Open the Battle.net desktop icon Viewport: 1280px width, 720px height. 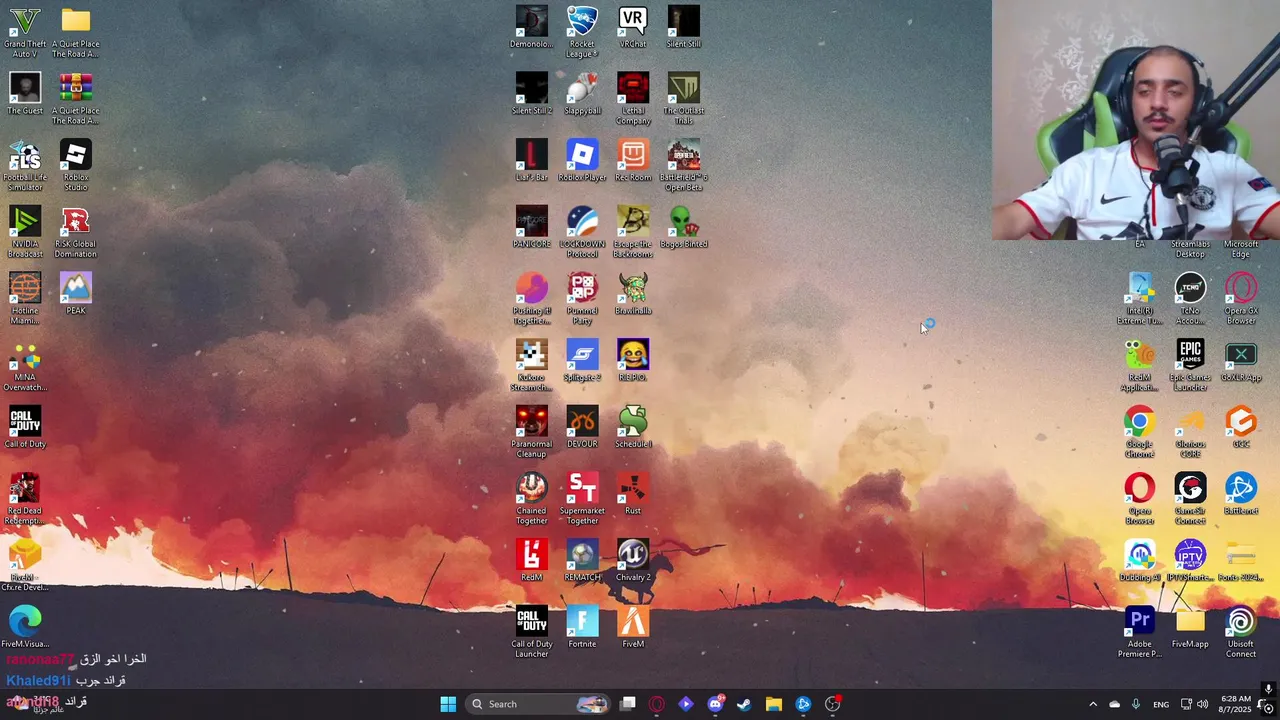click(1241, 494)
